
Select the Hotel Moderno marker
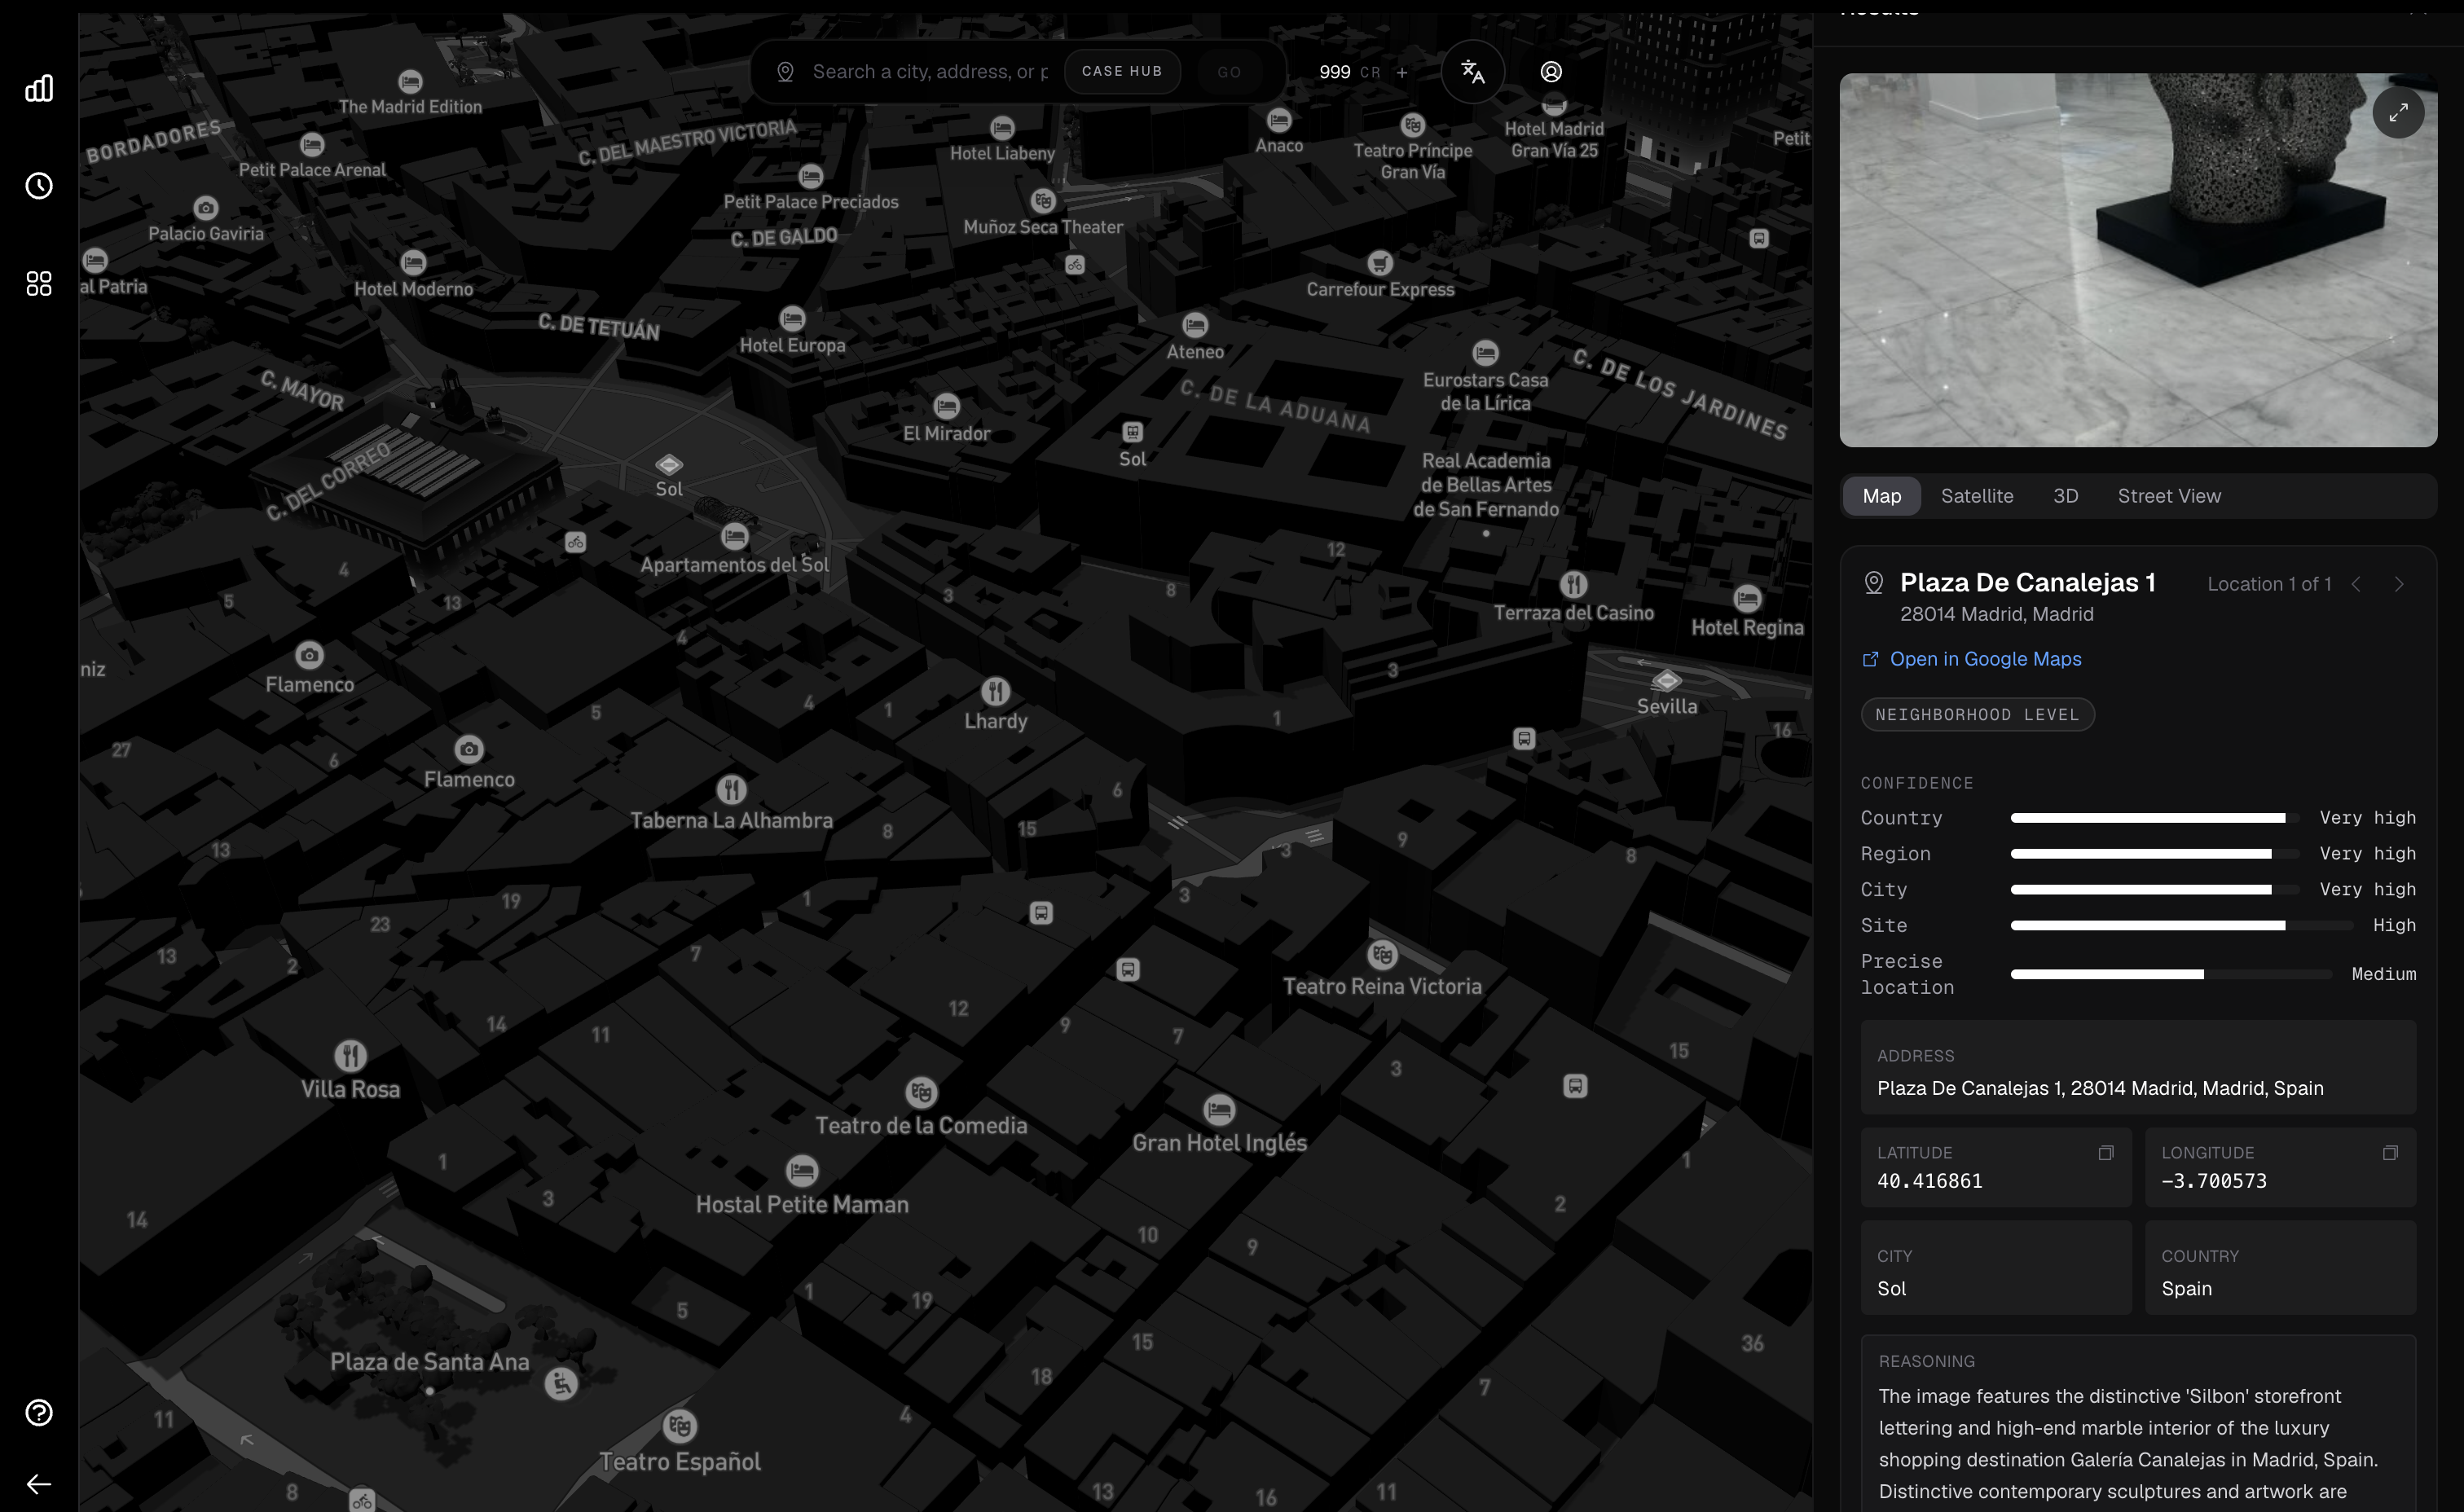pos(413,263)
